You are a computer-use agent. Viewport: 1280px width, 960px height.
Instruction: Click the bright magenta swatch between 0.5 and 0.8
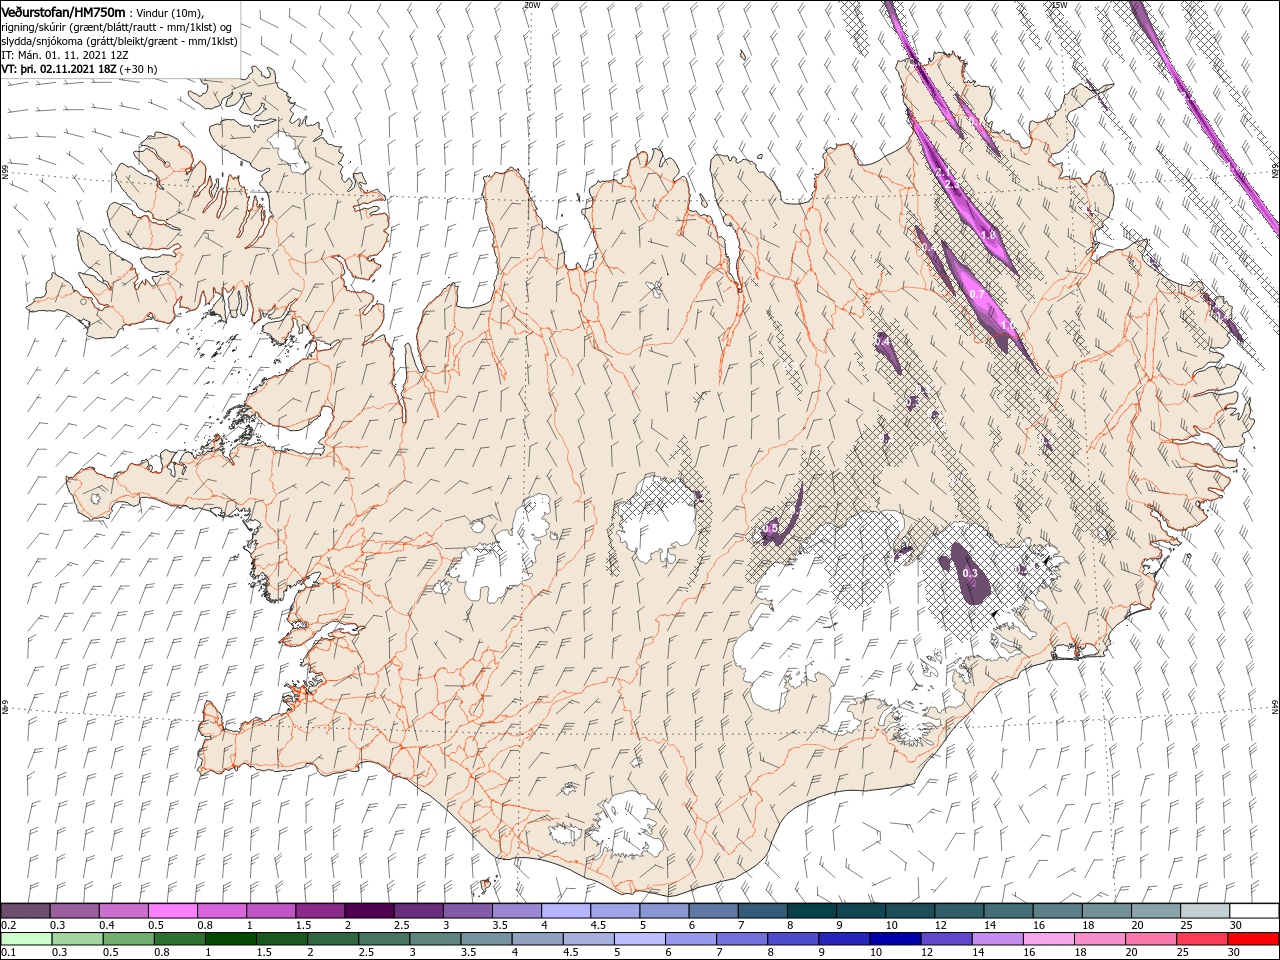173,911
